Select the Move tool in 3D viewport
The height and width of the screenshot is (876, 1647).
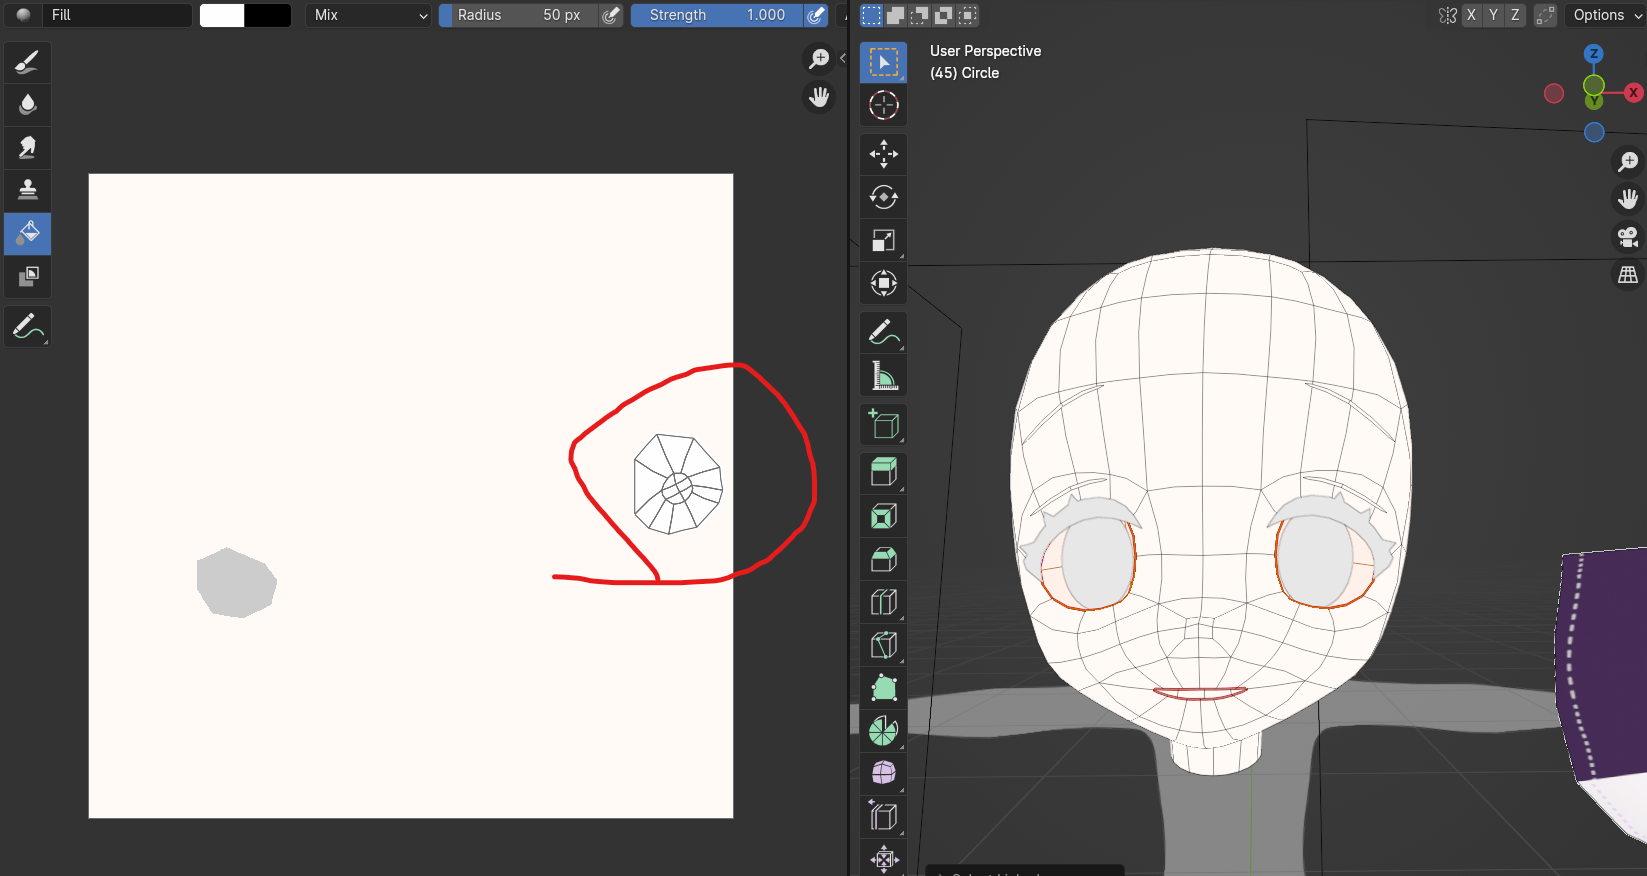click(x=884, y=154)
